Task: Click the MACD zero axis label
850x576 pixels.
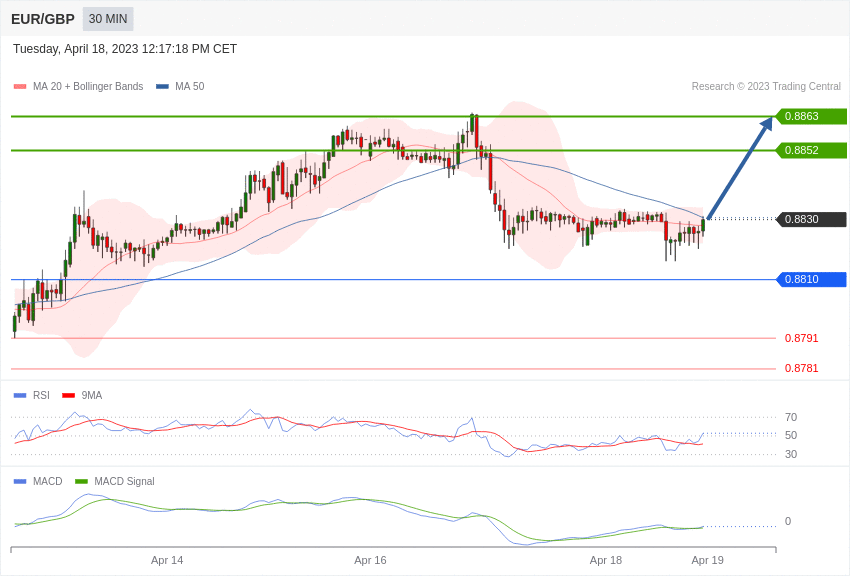Action: pos(788,521)
